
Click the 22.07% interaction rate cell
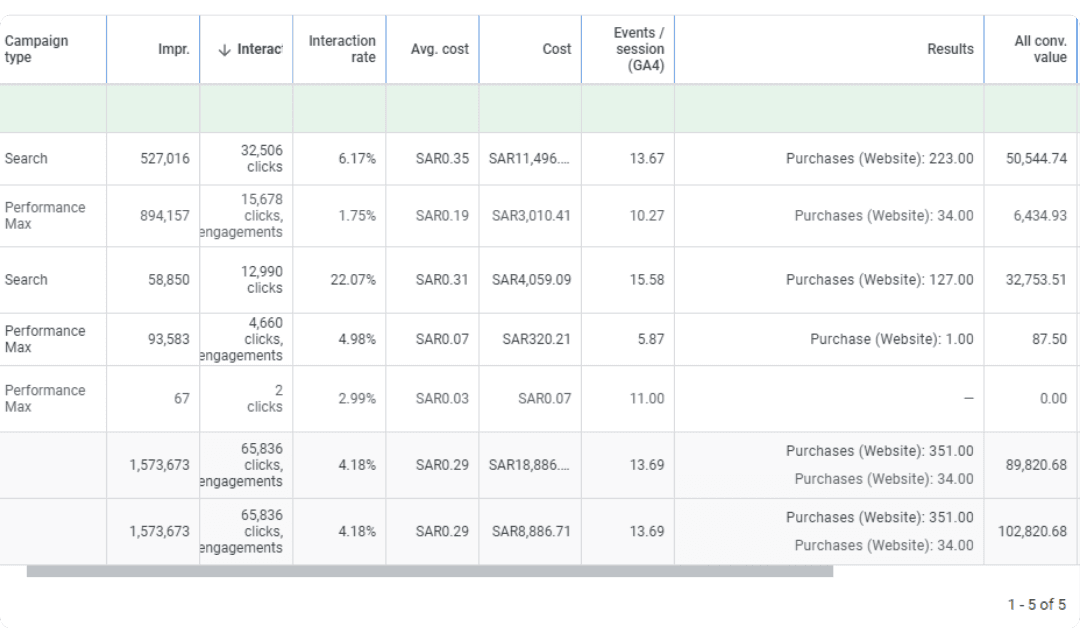[353, 280]
